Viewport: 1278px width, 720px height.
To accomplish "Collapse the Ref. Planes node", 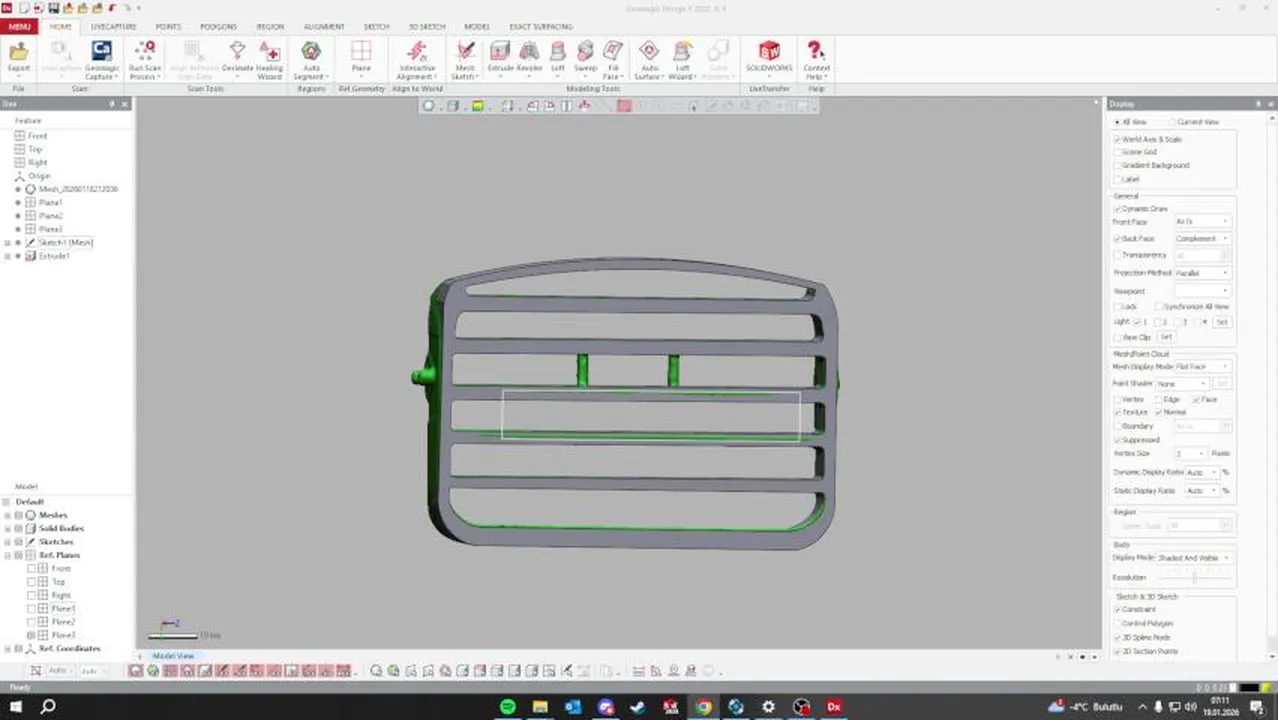I will pyautogui.click(x=7, y=555).
